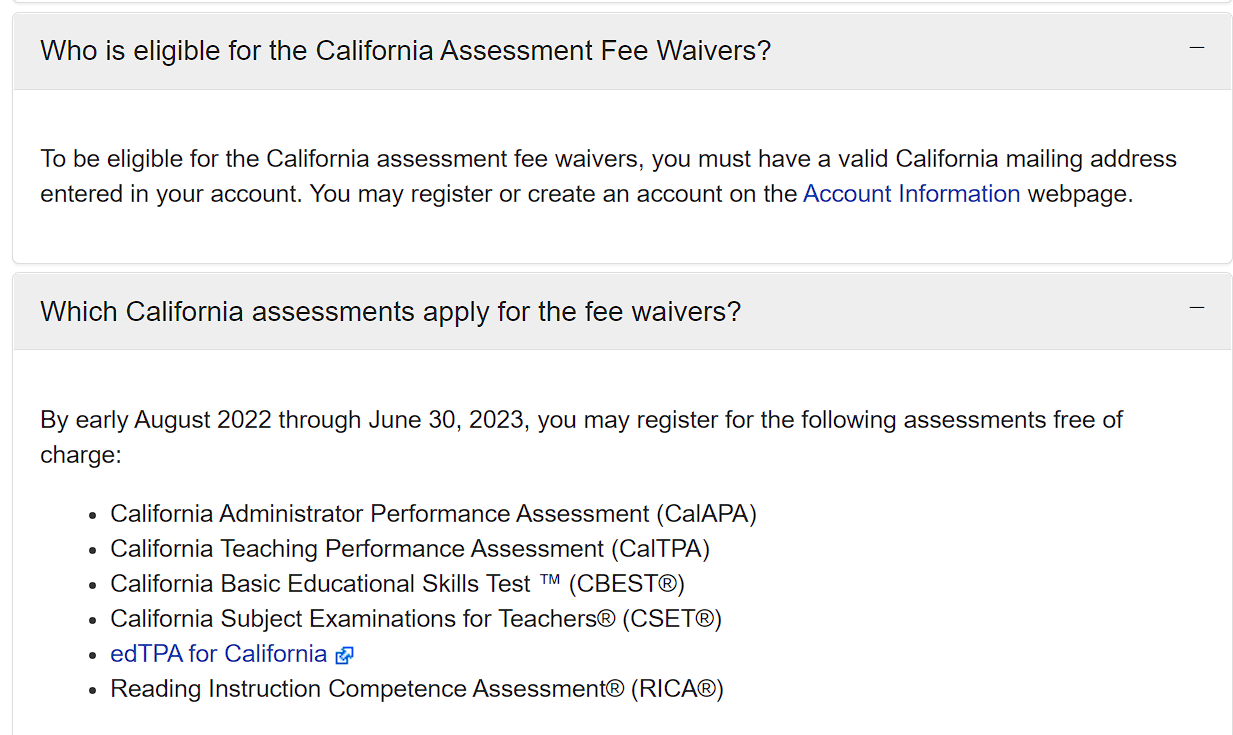Open the Account Information link
The width and height of the screenshot is (1233, 735).
pos(911,194)
